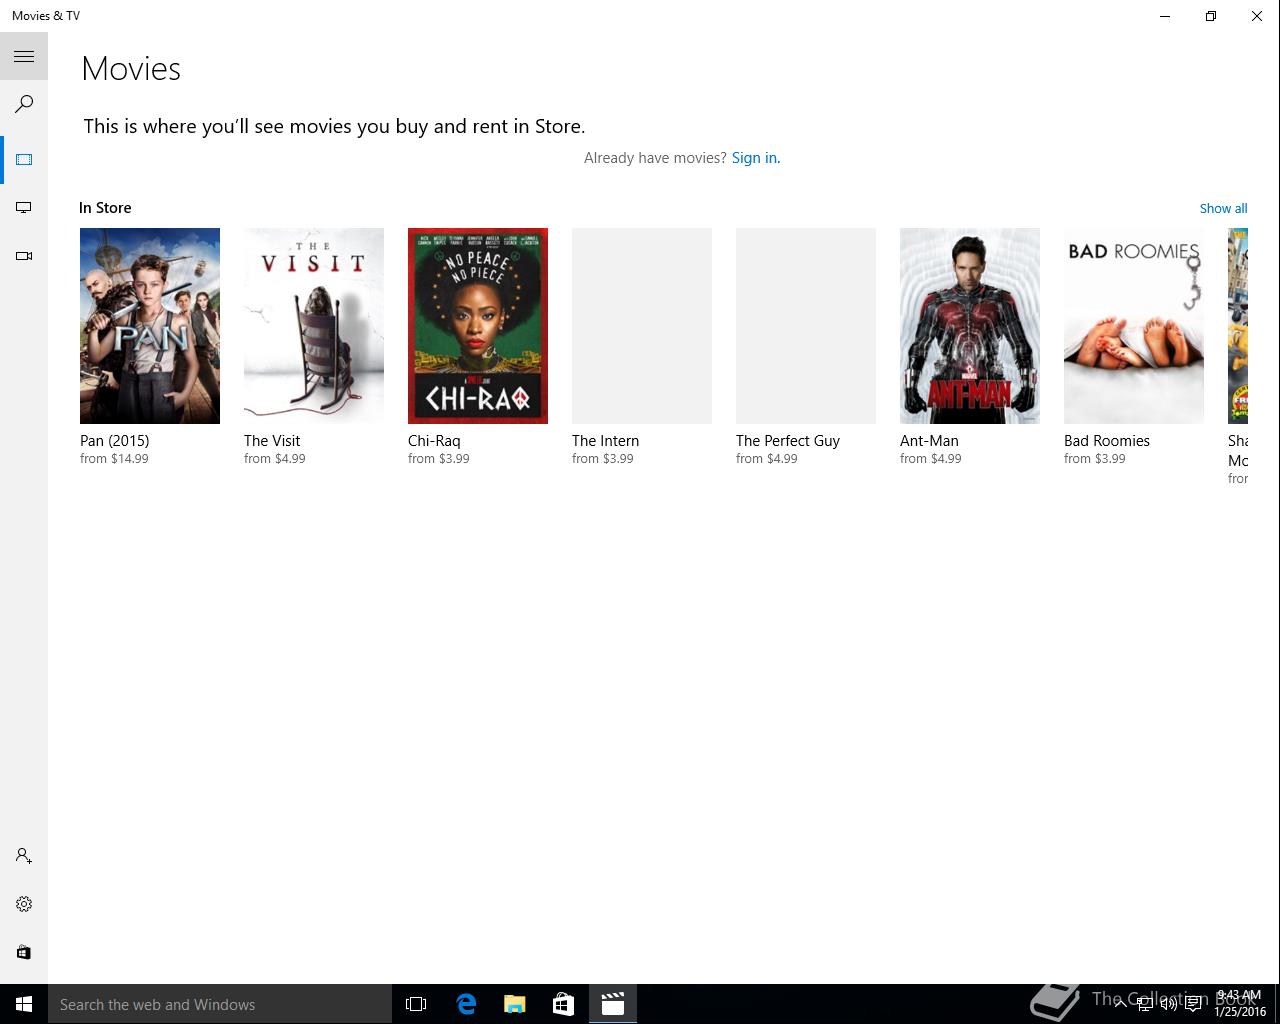Click the Movies & TV taskbar icon

(x=613, y=1004)
